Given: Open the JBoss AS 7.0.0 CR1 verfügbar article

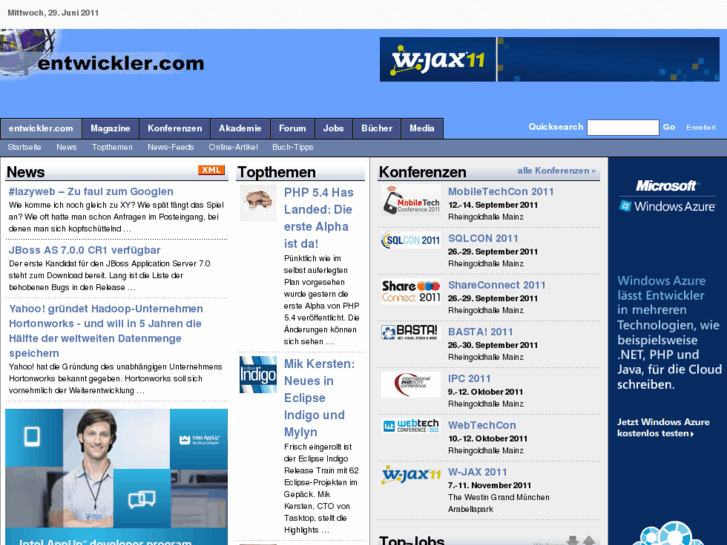Looking at the screenshot, I should 84,250.
